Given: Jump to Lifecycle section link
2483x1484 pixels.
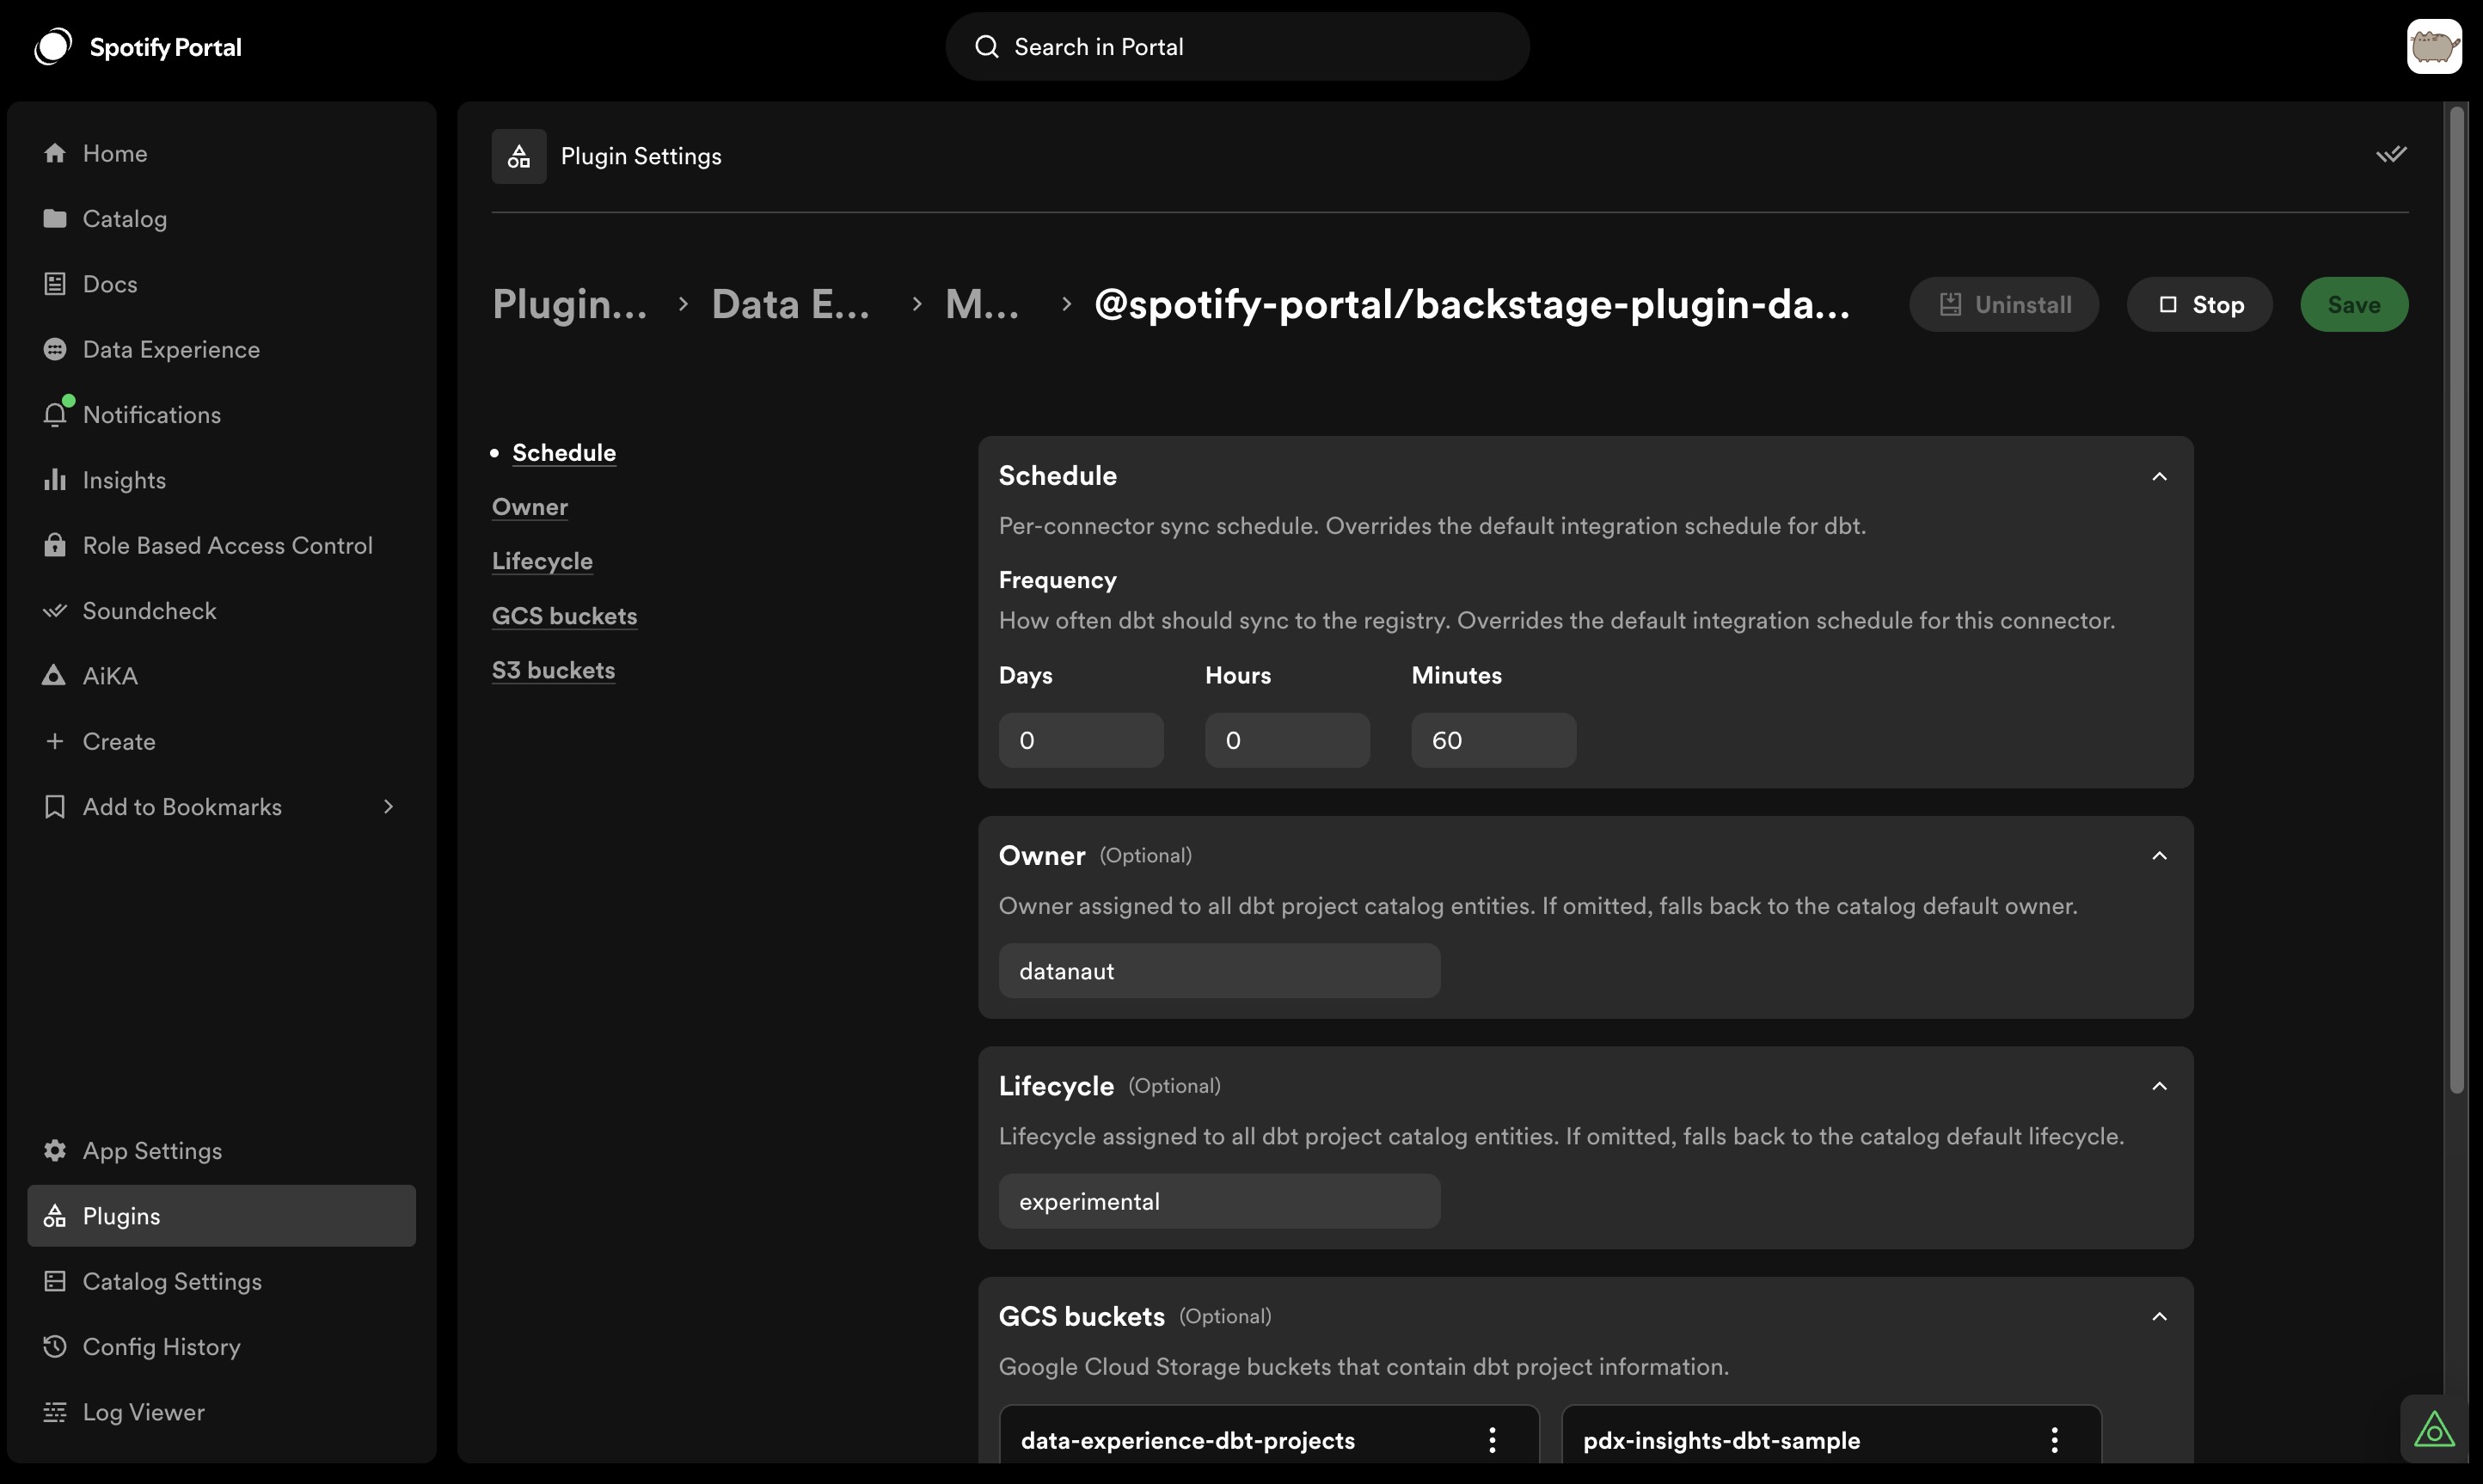Looking at the screenshot, I should click(542, 562).
